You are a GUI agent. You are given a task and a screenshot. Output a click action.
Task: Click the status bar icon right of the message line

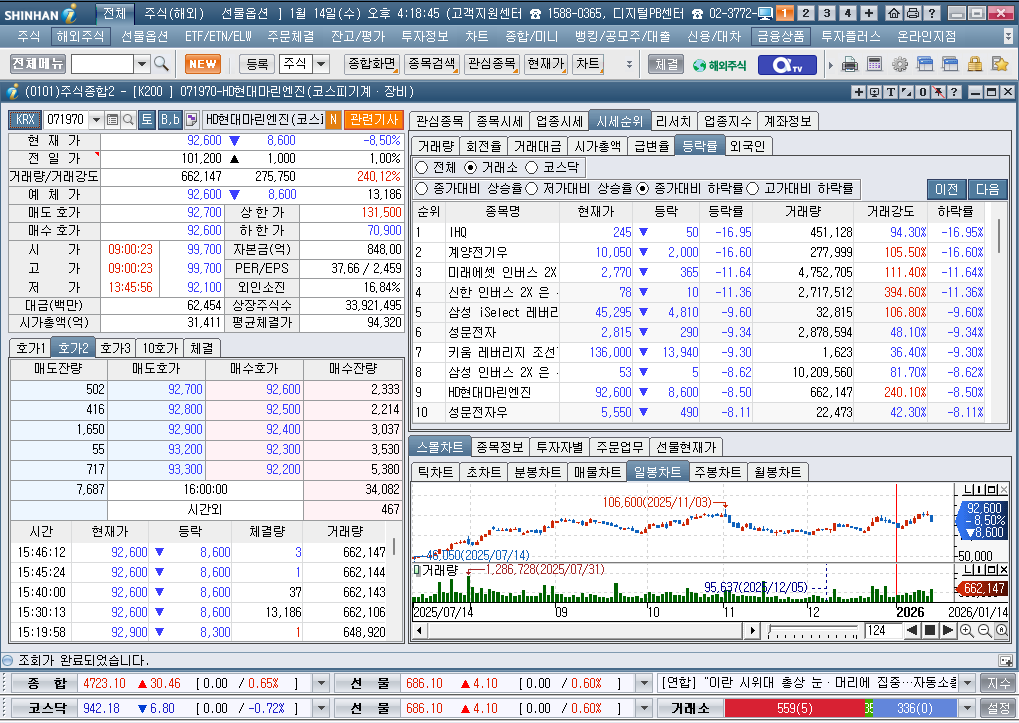tap(1005, 661)
